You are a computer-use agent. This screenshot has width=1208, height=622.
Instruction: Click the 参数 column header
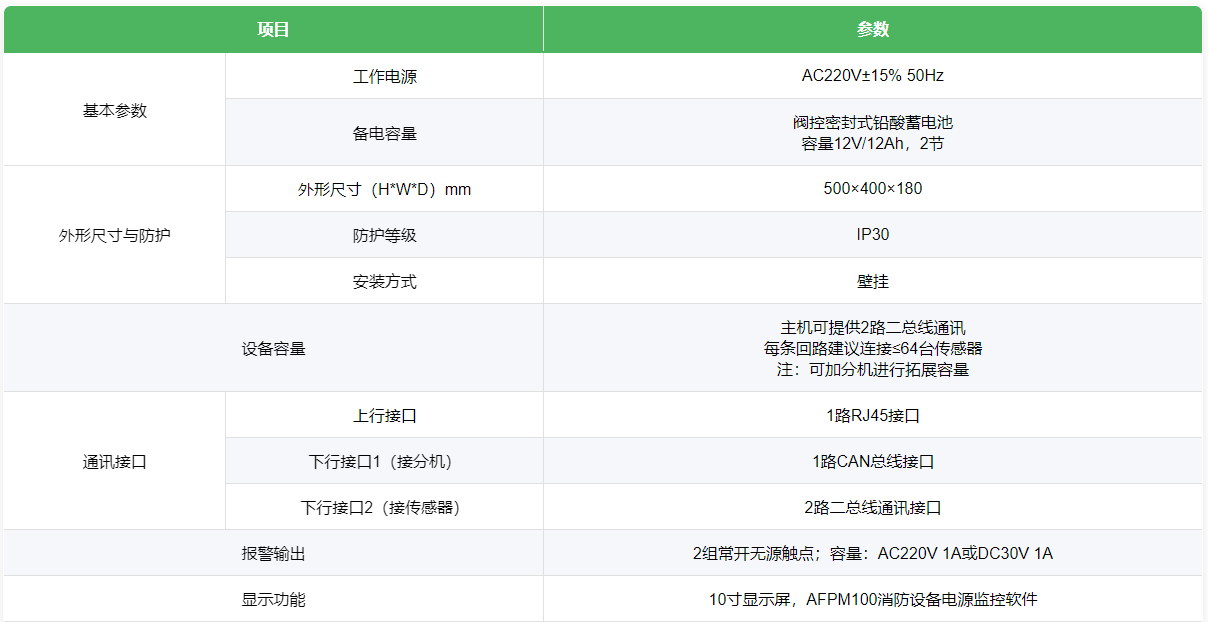click(873, 29)
